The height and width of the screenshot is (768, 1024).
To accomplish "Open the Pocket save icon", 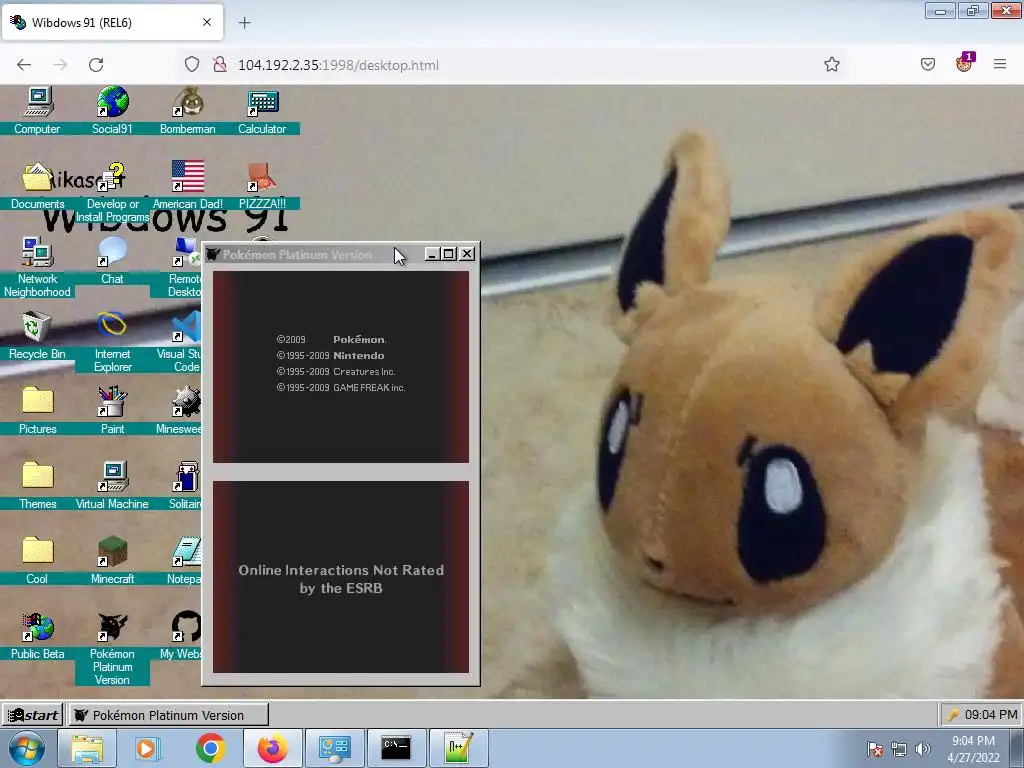I will pyautogui.click(x=928, y=64).
